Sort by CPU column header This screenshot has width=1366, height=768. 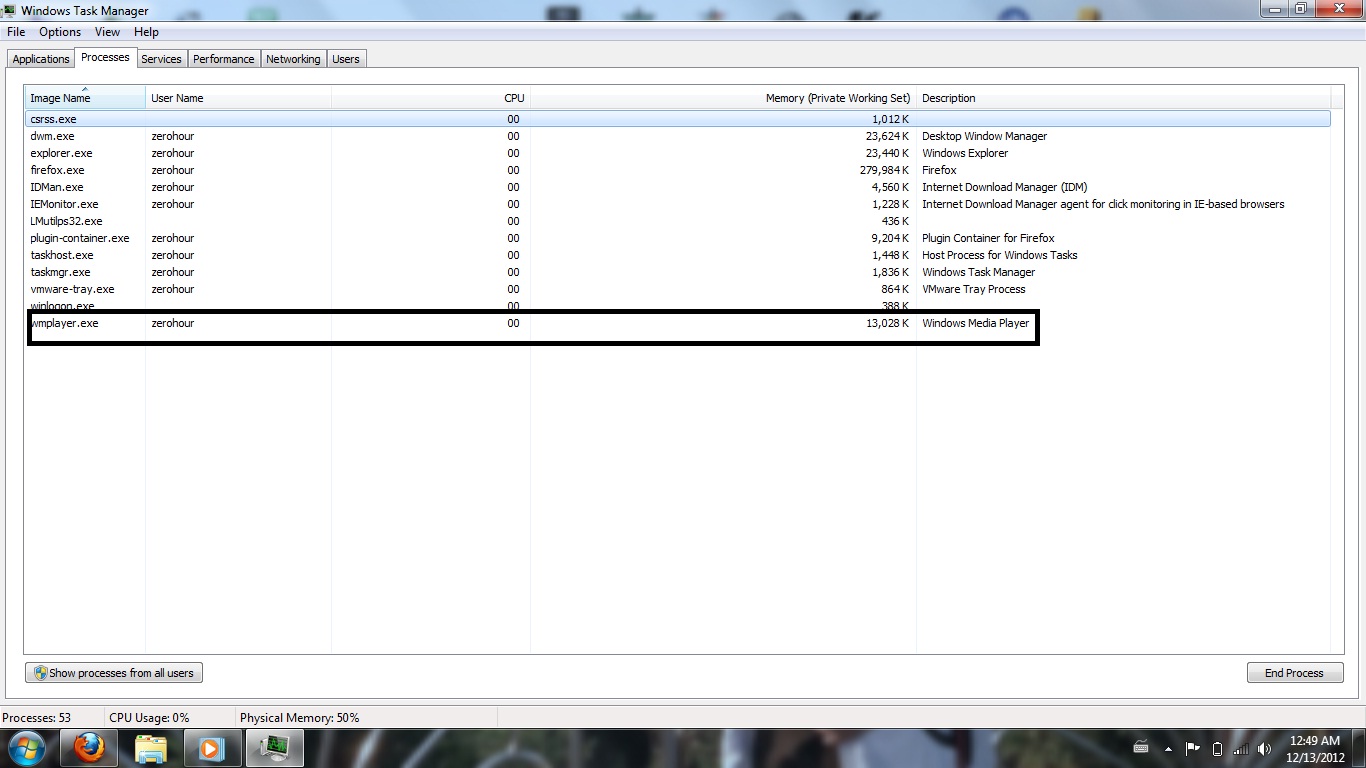coord(430,98)
